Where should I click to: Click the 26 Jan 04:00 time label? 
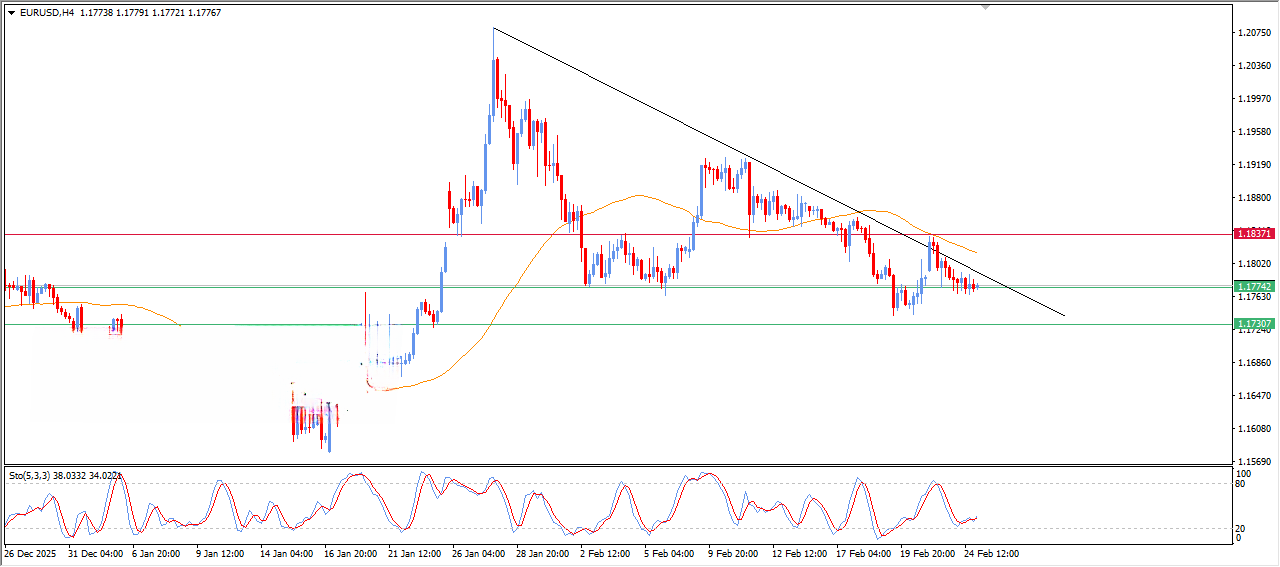click(x=480, y=553)
